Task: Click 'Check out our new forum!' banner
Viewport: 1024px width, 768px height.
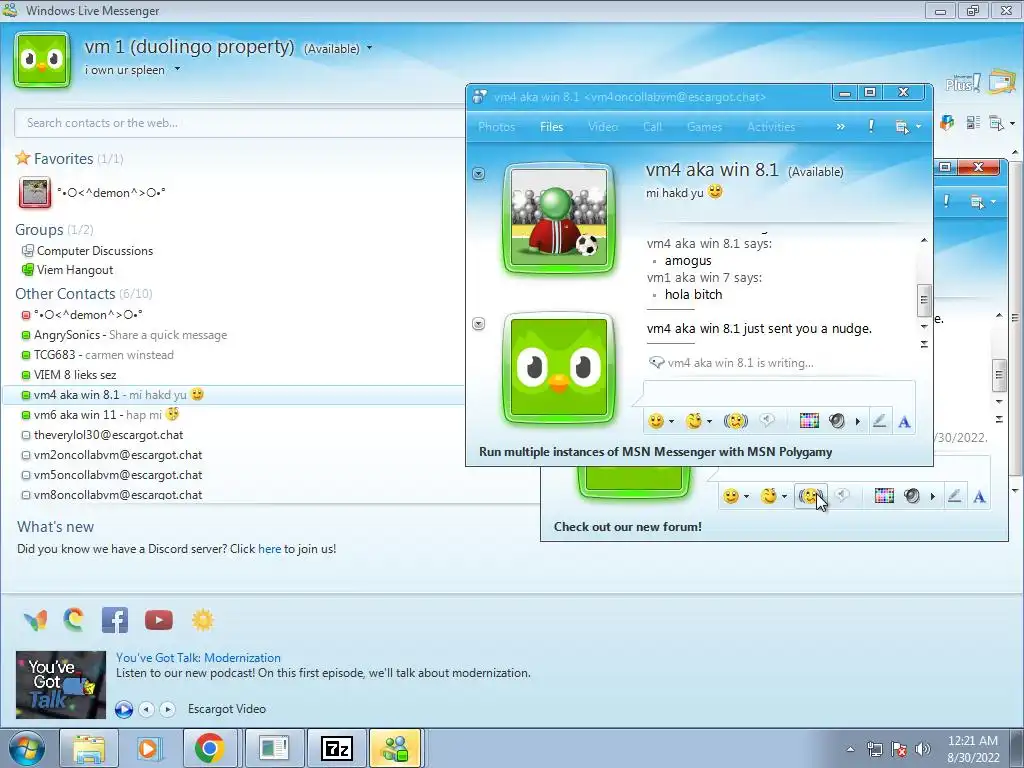Action: pos(628,526)
